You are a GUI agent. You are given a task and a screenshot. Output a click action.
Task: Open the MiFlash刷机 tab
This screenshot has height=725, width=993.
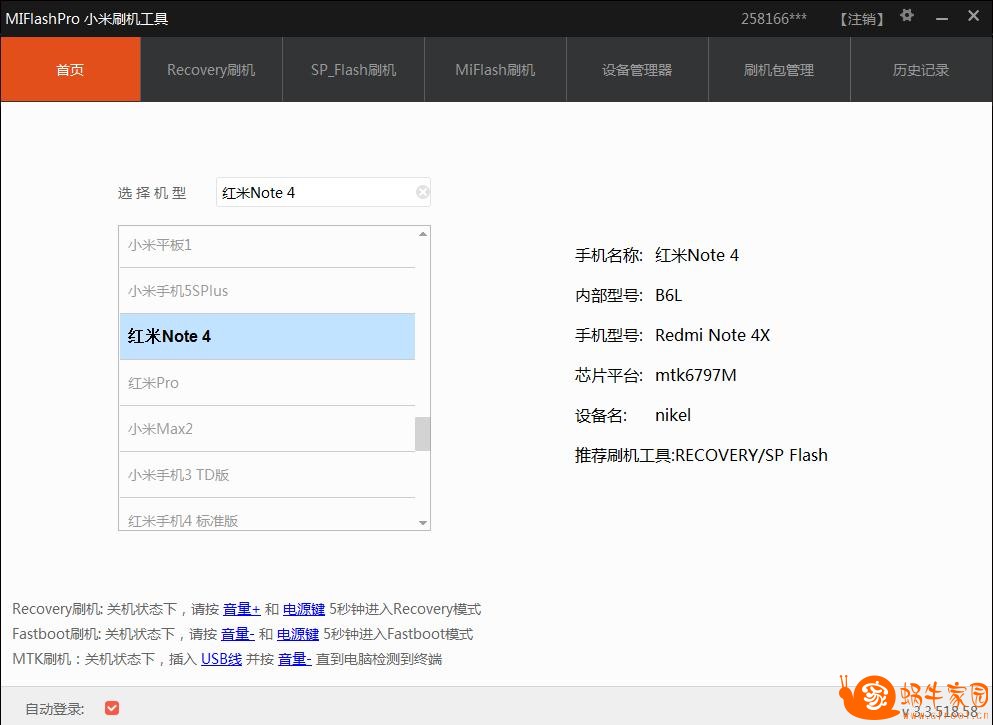pos(495,69)
